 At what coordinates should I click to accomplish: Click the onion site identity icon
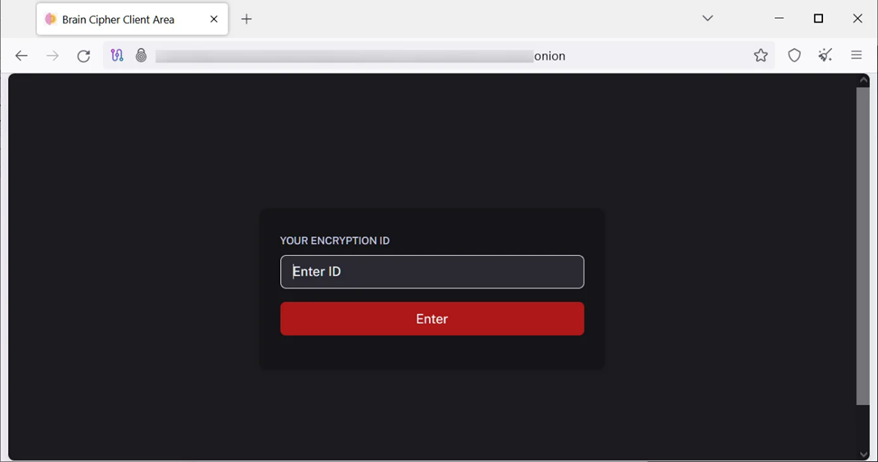141,56
